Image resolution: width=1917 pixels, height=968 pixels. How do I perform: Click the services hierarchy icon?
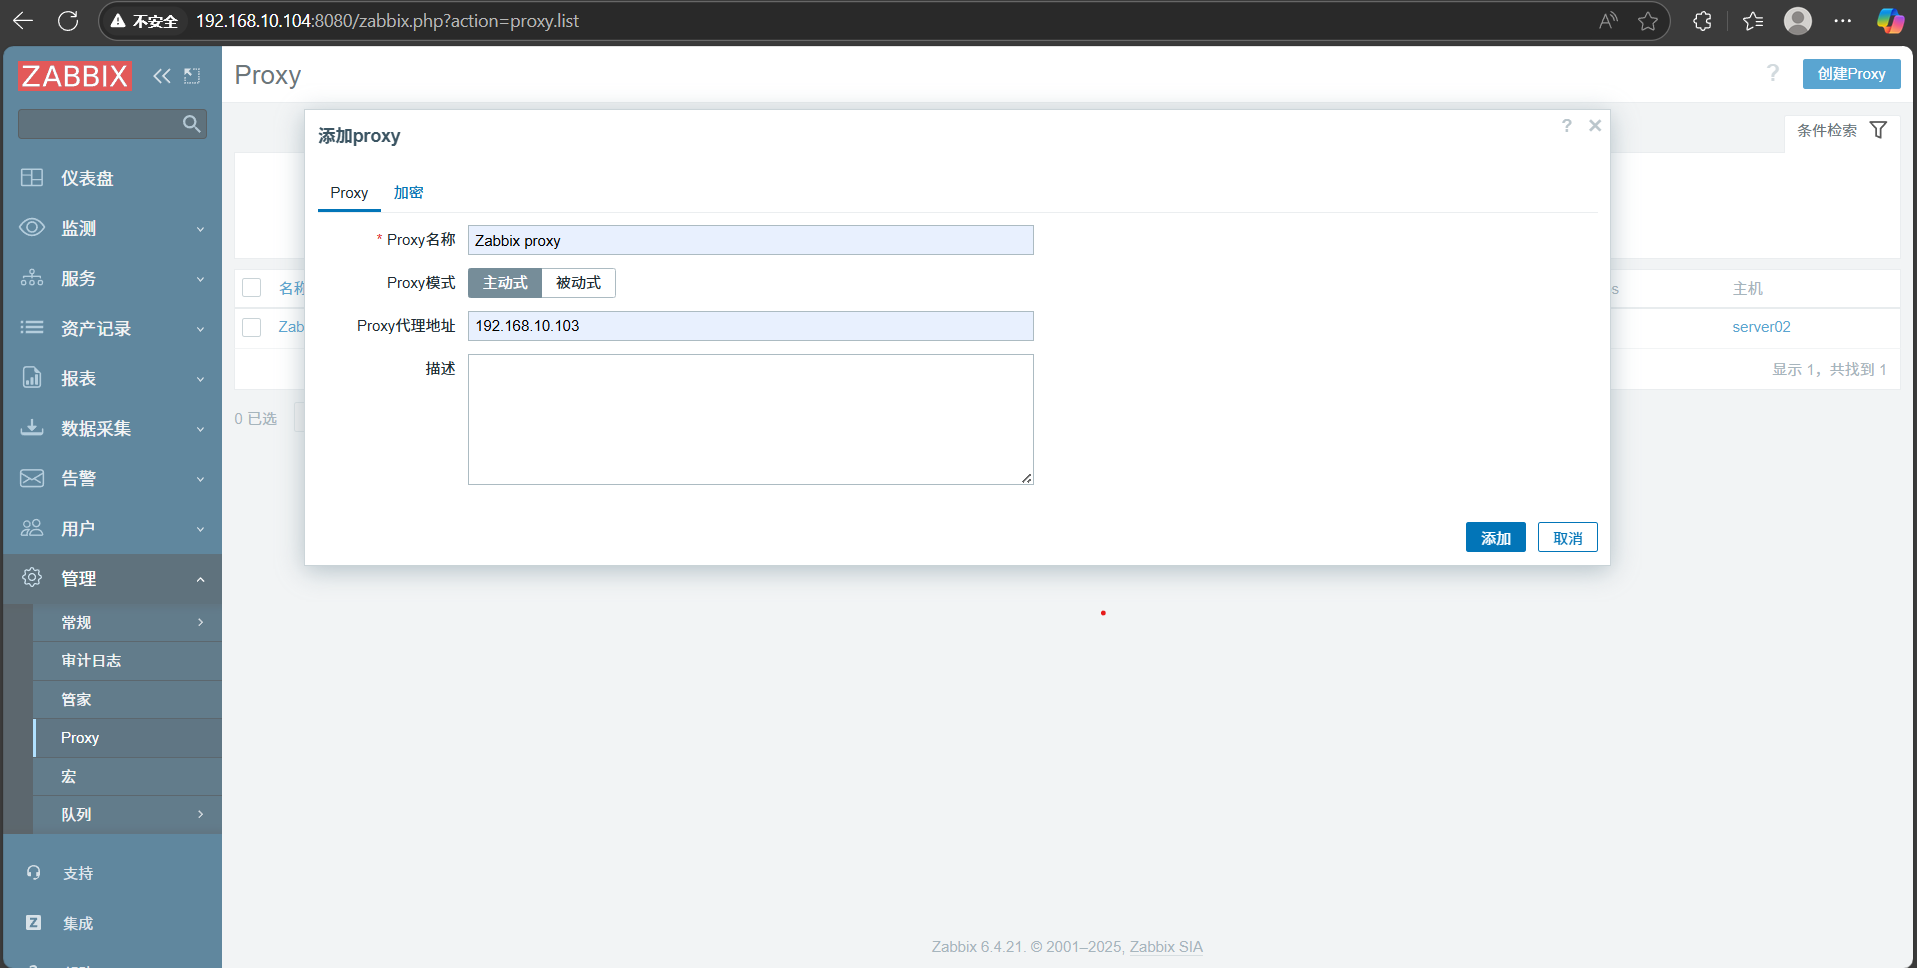point(32,278)
